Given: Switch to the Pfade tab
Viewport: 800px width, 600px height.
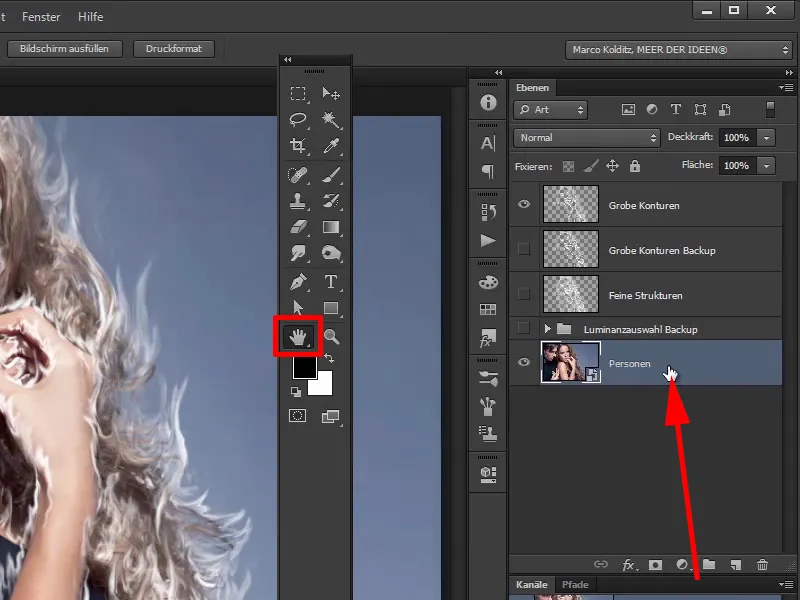Looking at the screenshot, I should [575, 585].
